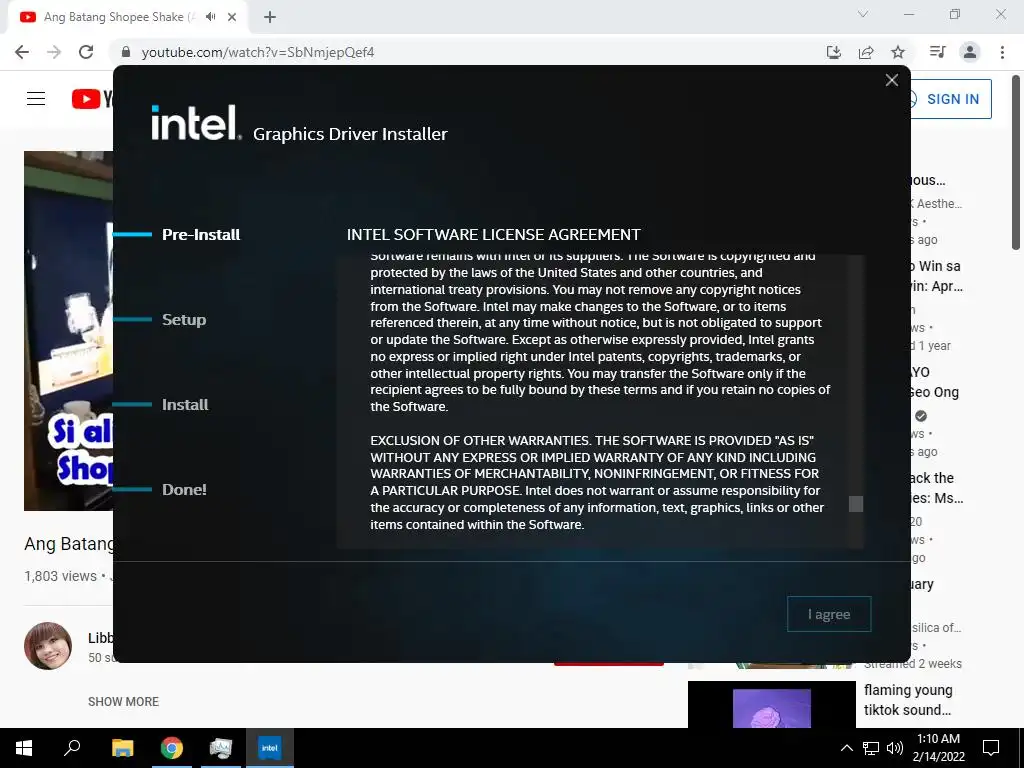
Task: Close the Ang Batang Shopee Shake tab
Action: pos(232,17)
